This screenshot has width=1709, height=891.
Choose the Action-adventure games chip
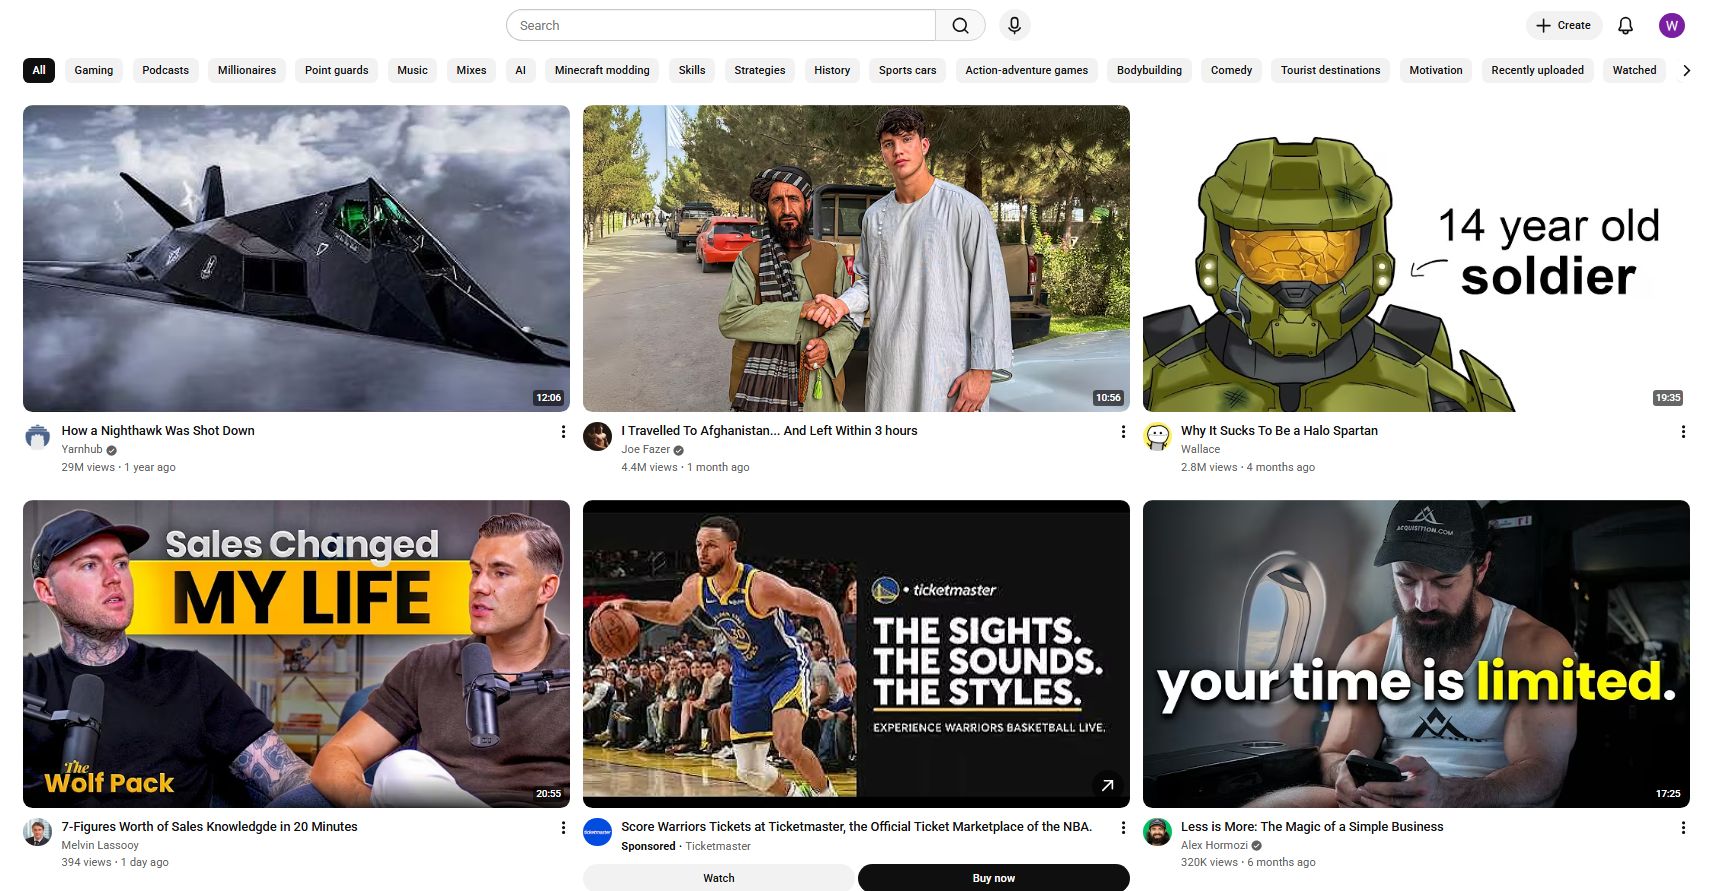(1027, 70)
